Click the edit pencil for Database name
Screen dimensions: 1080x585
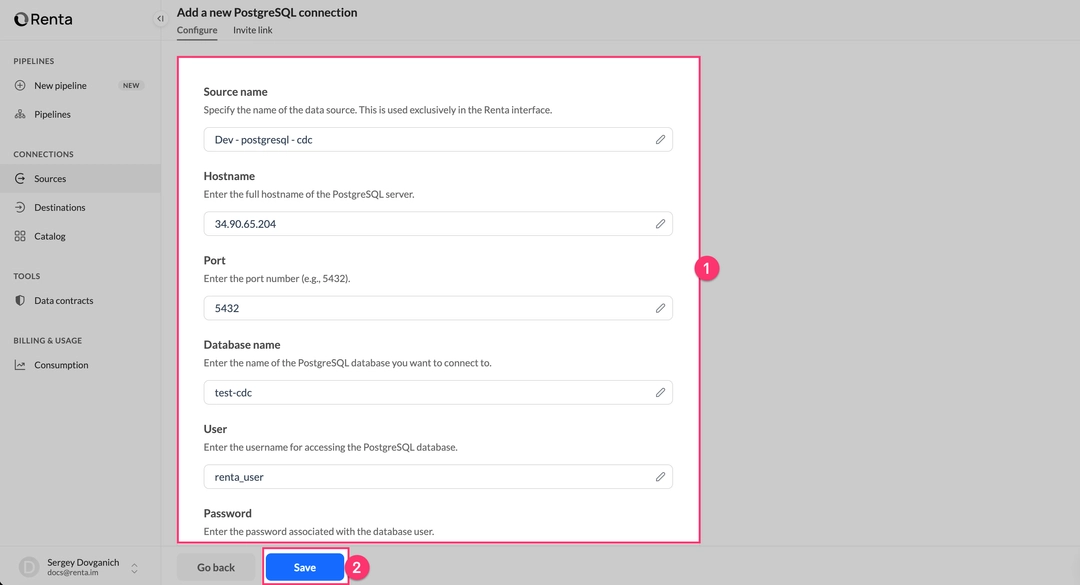pos(659,392)
